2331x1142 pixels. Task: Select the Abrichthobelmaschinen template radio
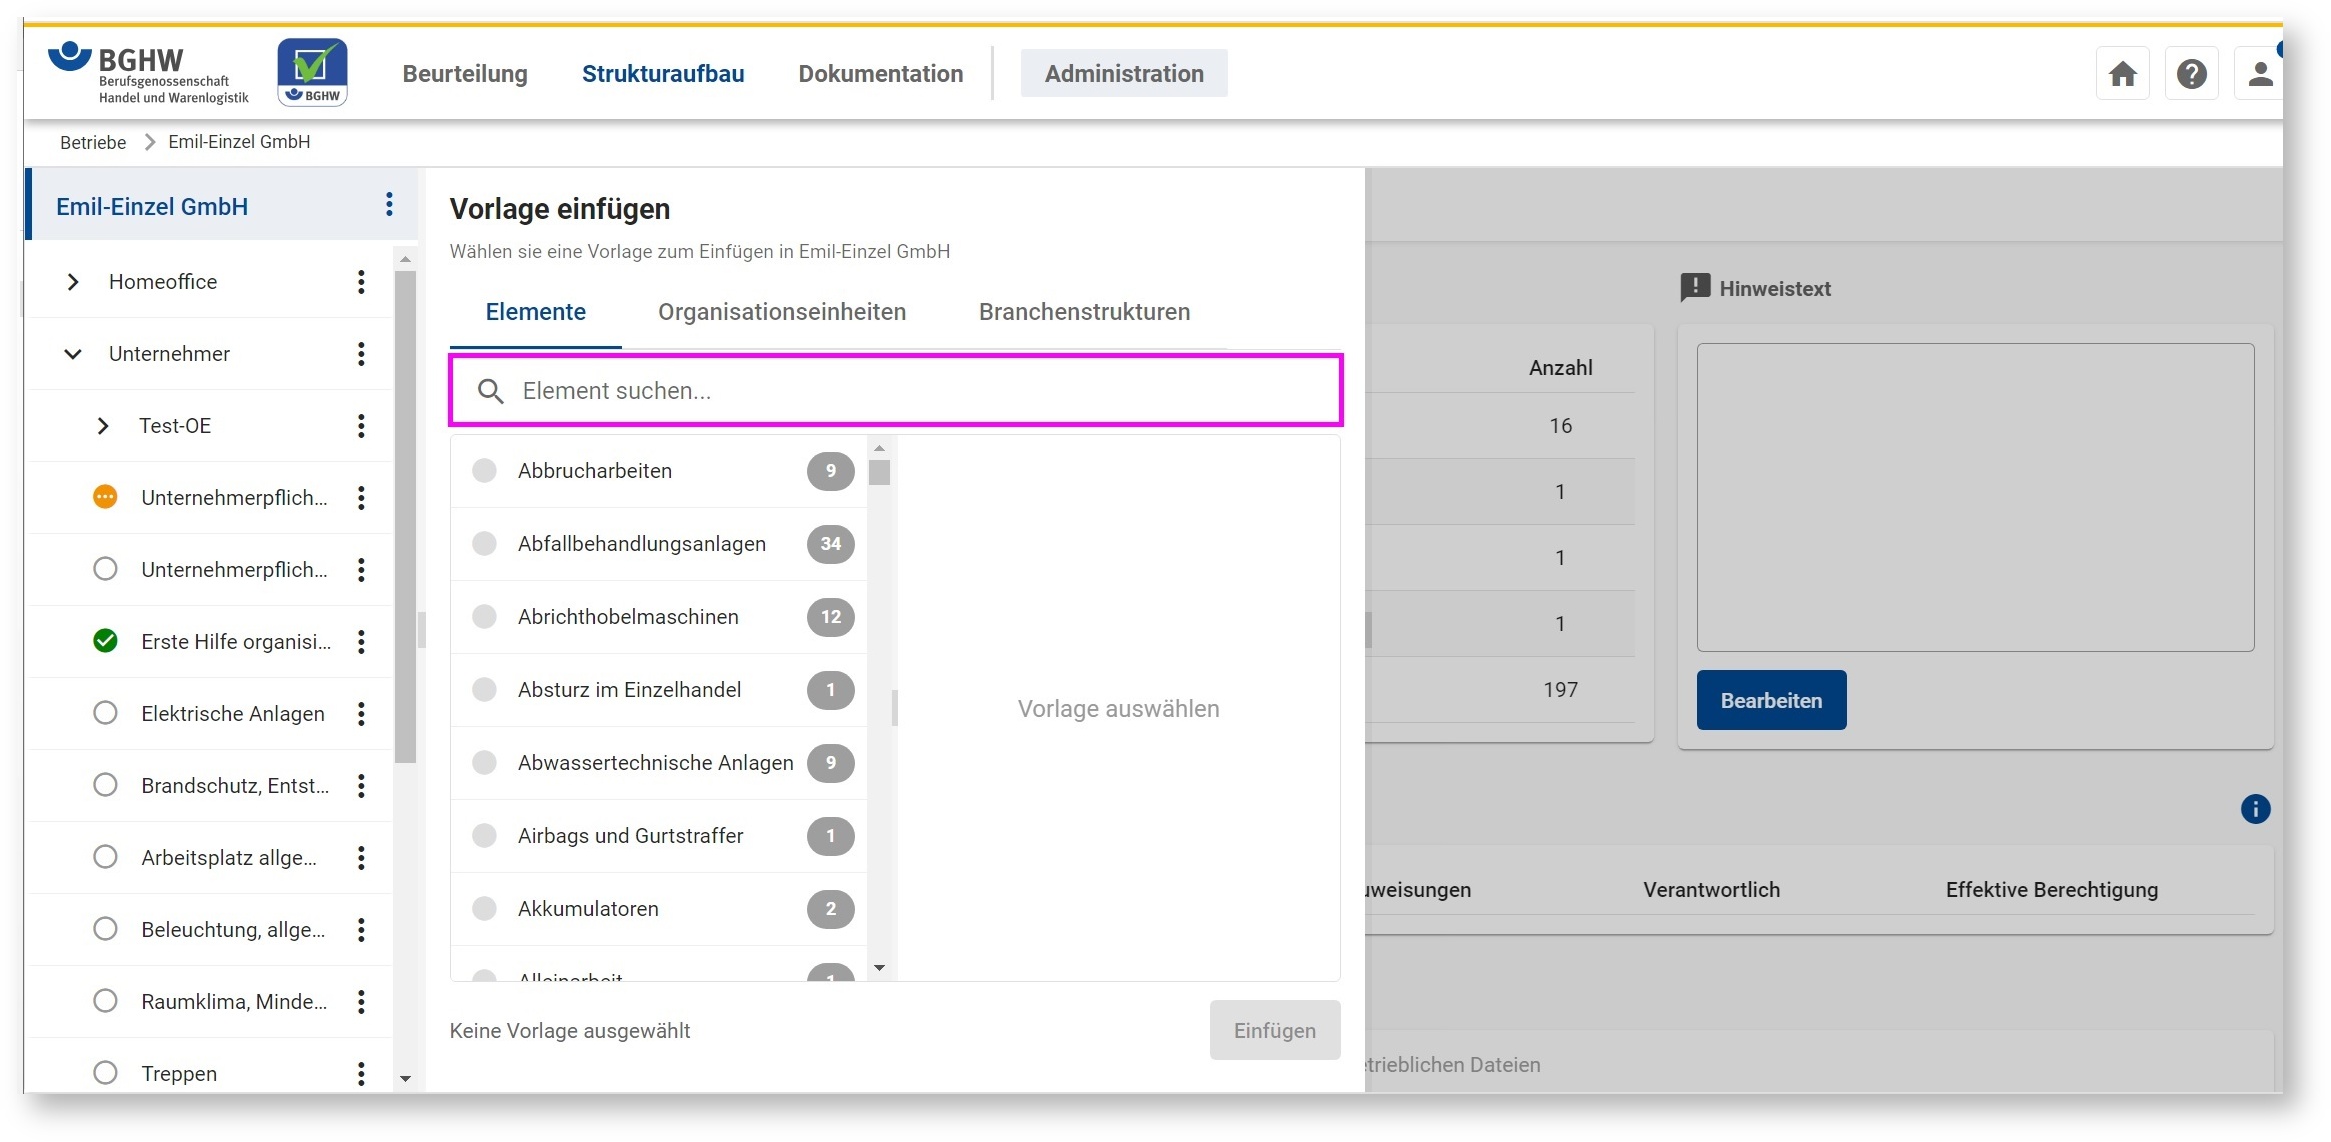485,617
